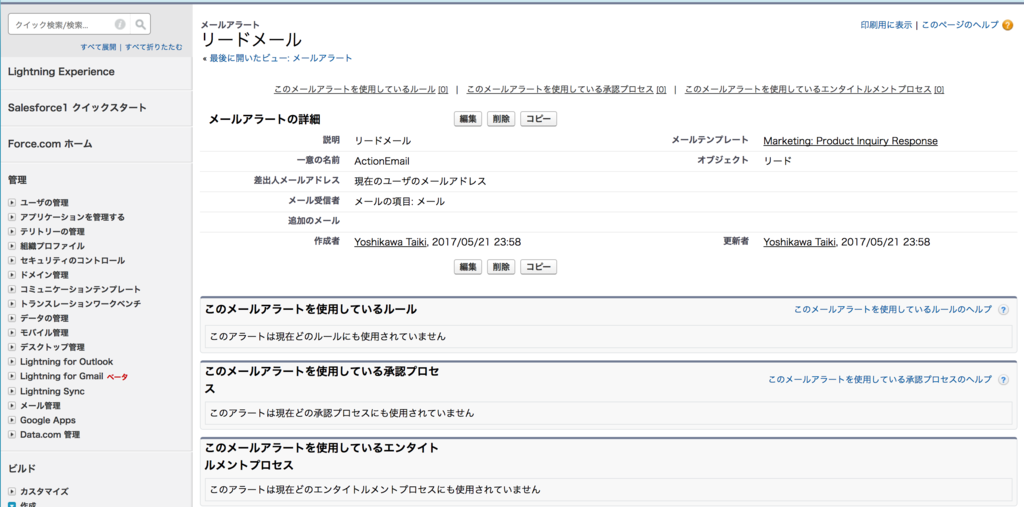1024x507 pixels.
Task: Expand カスタマイズ arrow under ビルド
Action: coord(12,491)
